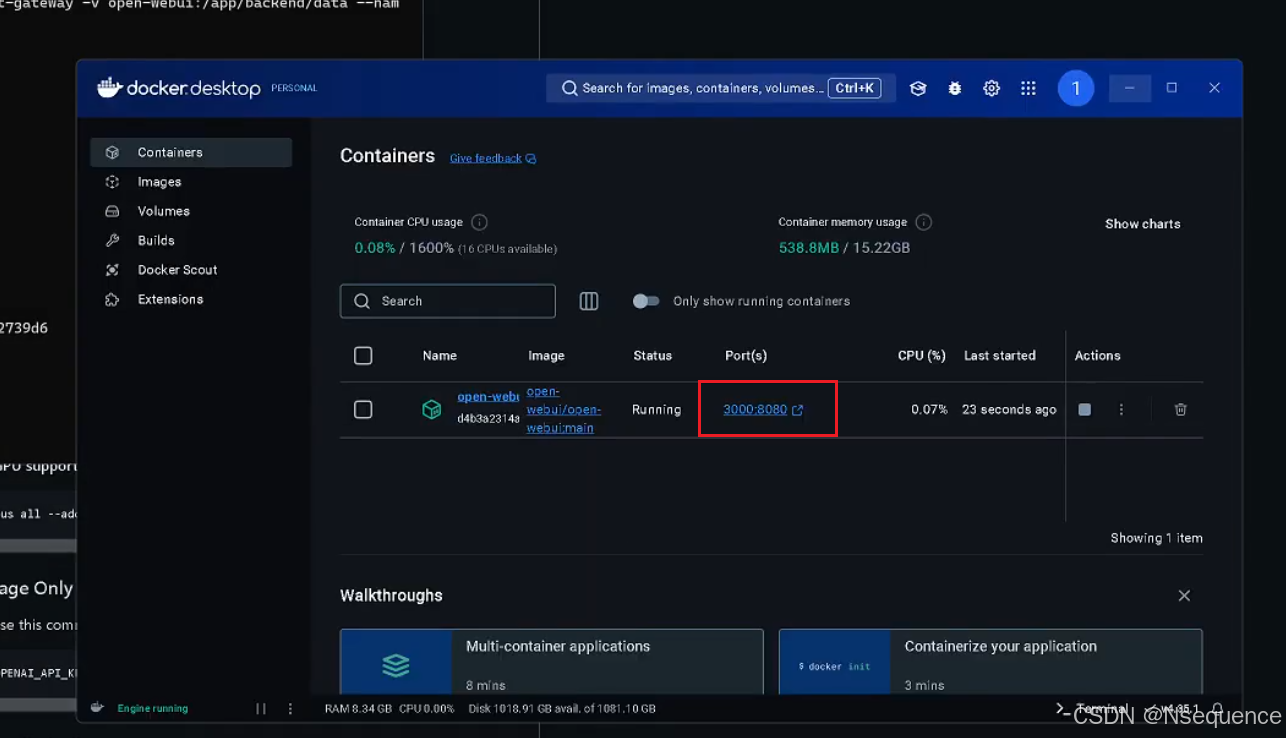Screen dimensions: 1286x738
Task: Show info for Container CPU usage
Action: tap(479, 222)
